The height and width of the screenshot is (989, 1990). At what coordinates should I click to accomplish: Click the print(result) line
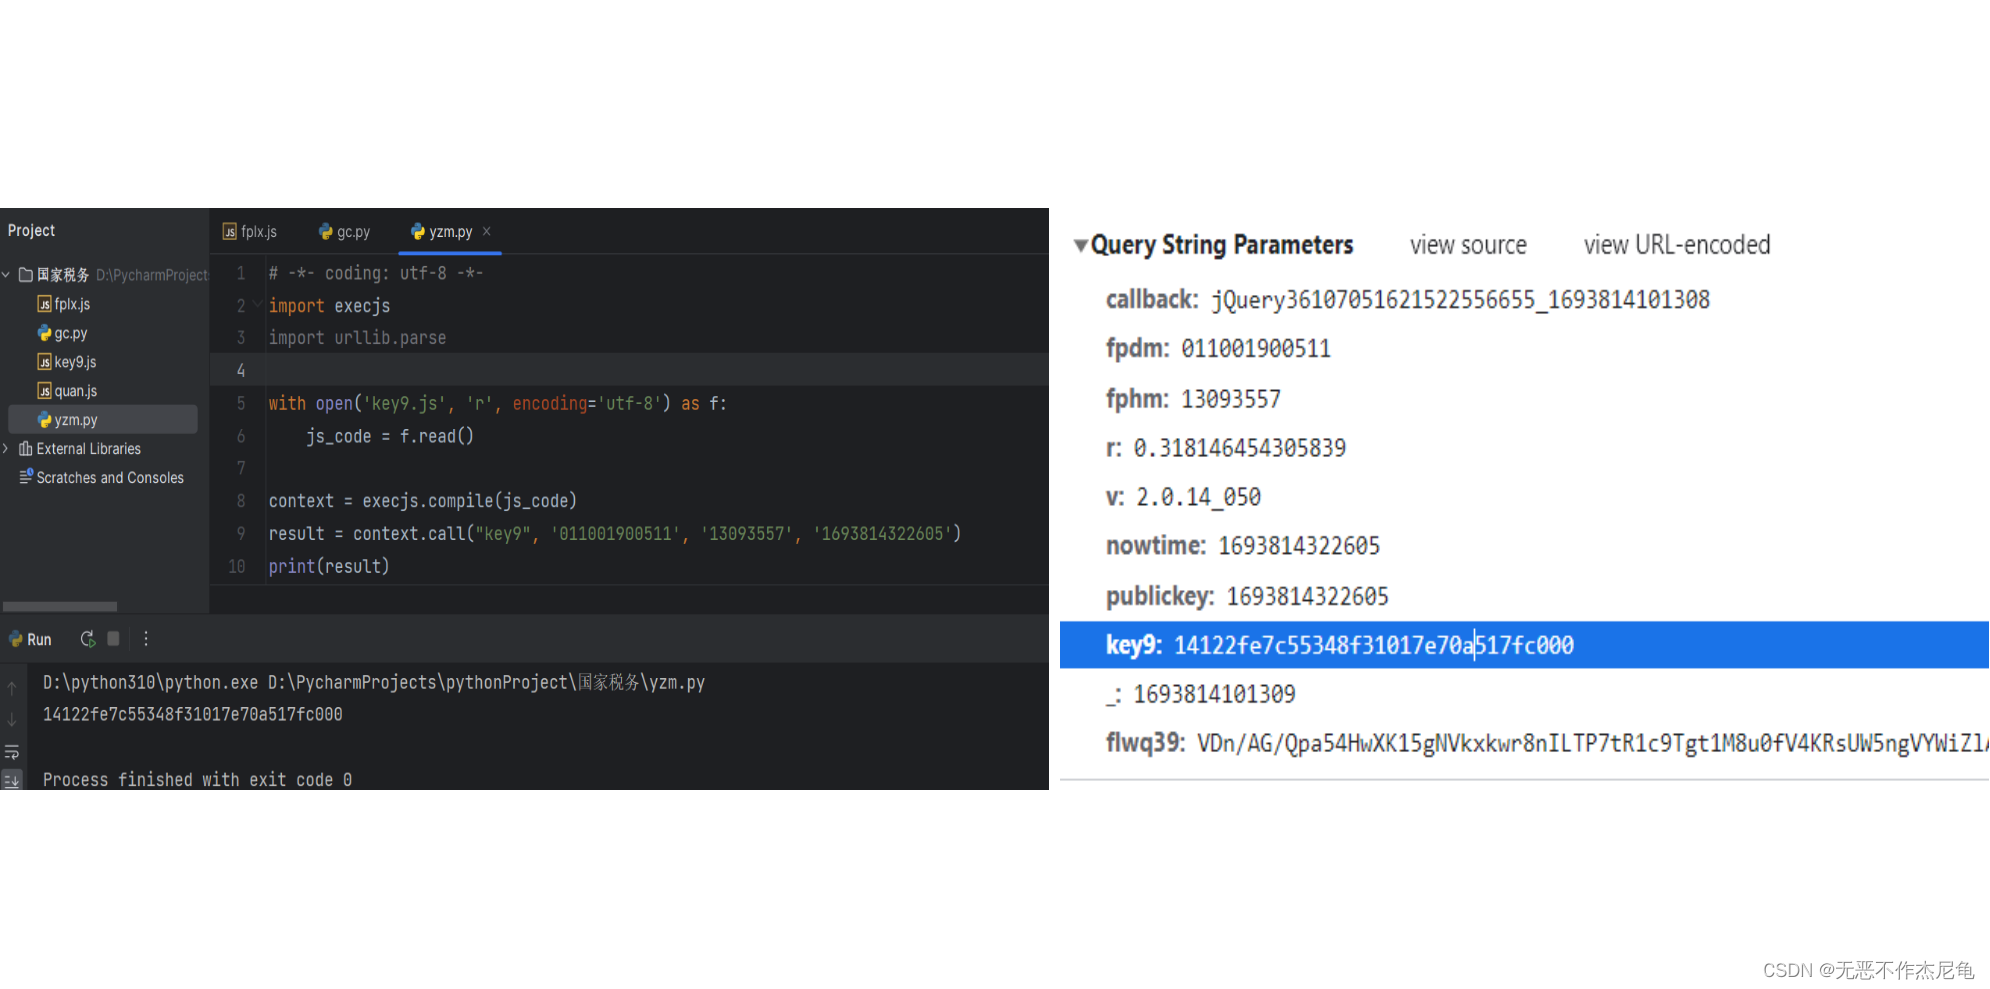[x=328, y=567]
